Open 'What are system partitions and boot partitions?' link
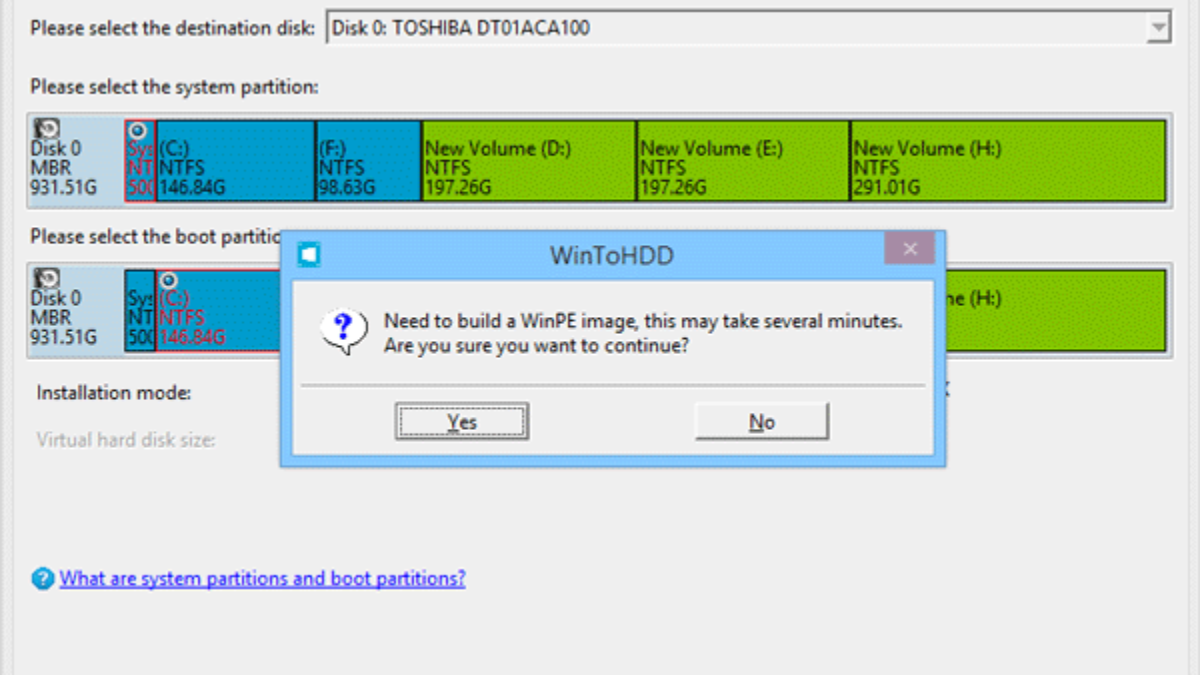 click(x=262, y=578)
